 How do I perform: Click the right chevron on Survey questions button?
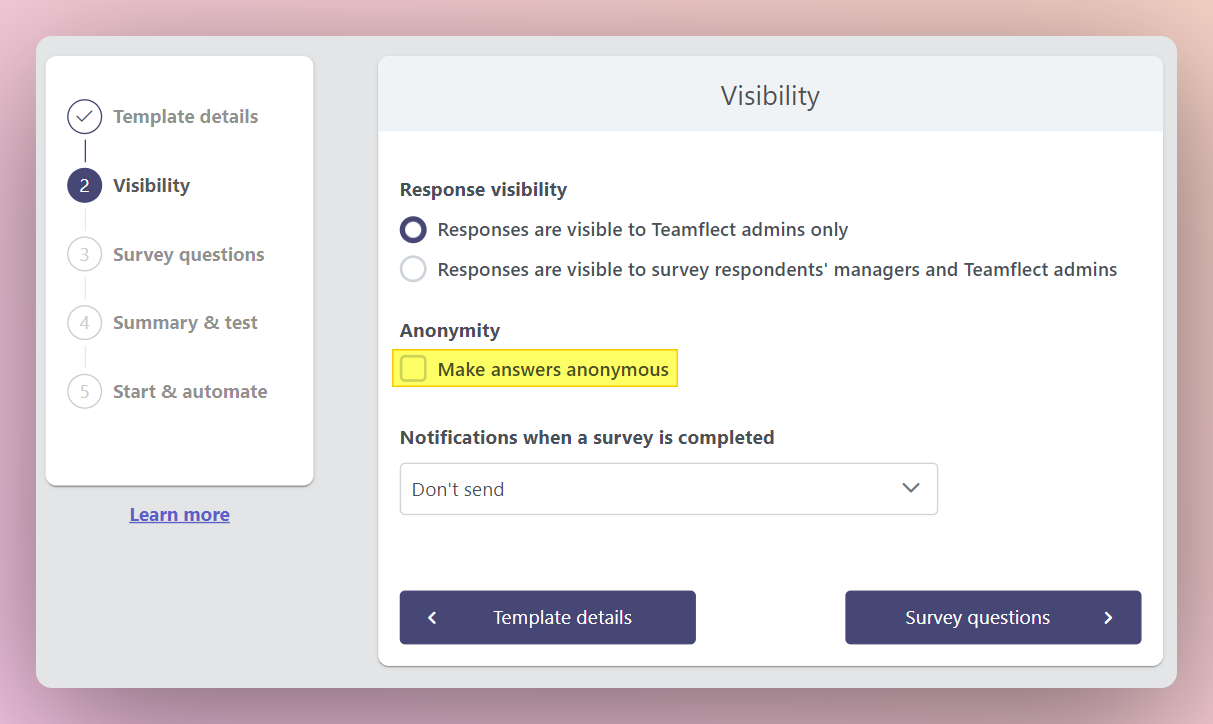click(x=1108, y=618)
